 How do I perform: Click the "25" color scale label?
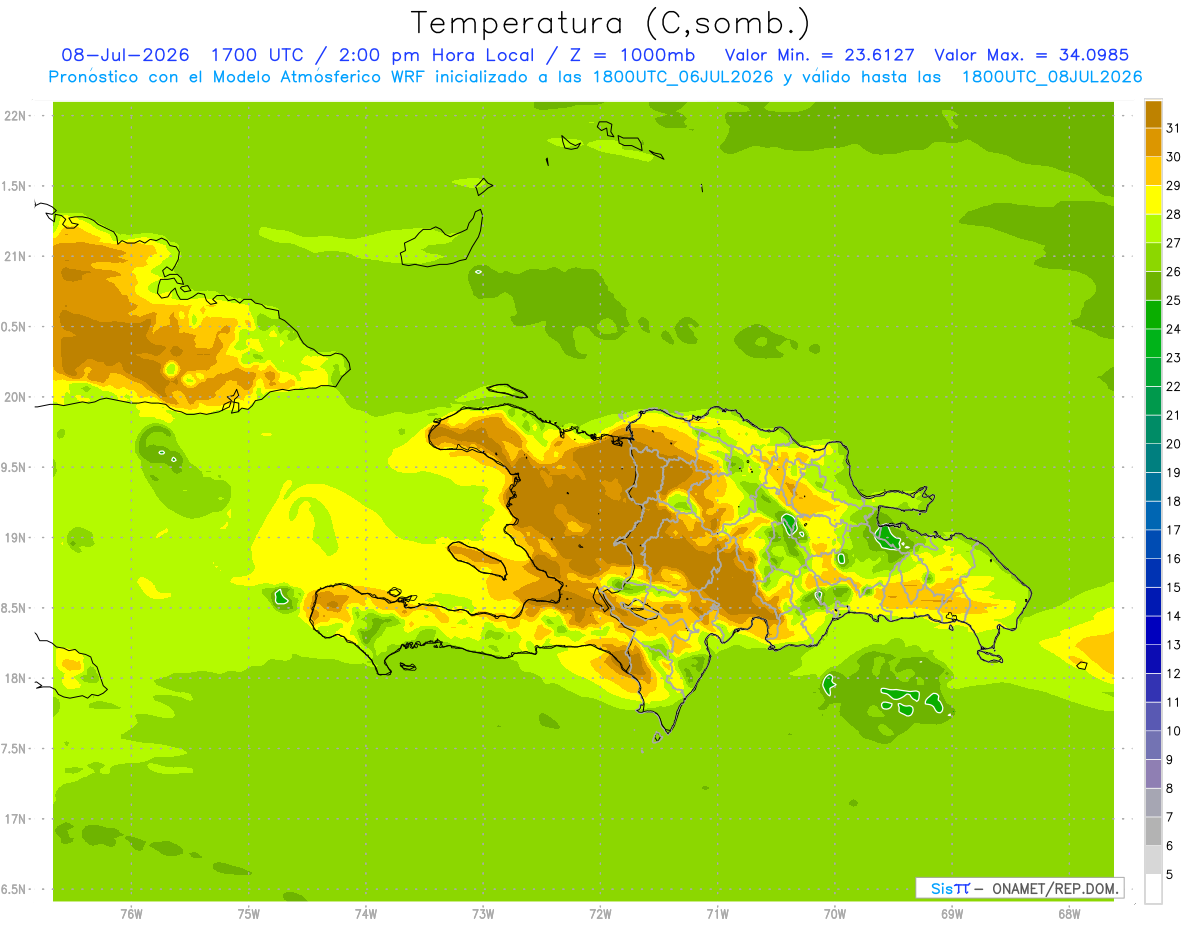click(1174, 301)
